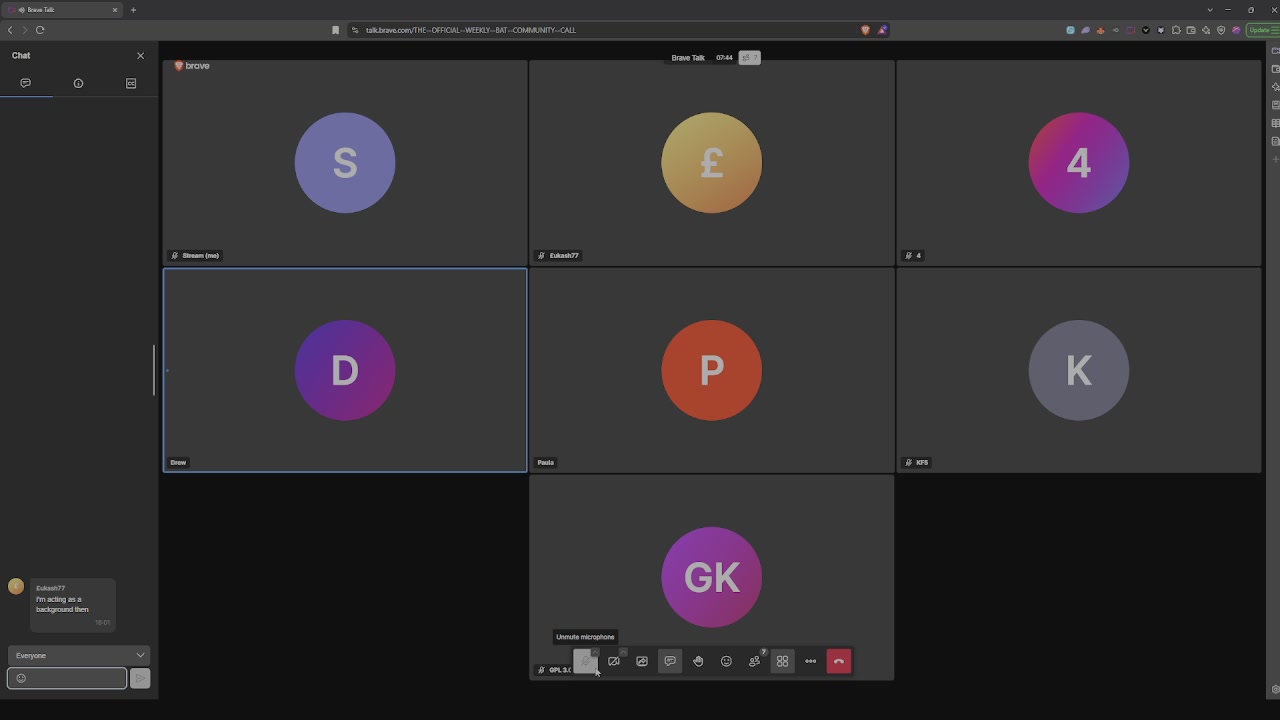The height and width of the screenshot is (720, 1280).
Task: Select the KFS participant tile
Action: pos(1078,370)
